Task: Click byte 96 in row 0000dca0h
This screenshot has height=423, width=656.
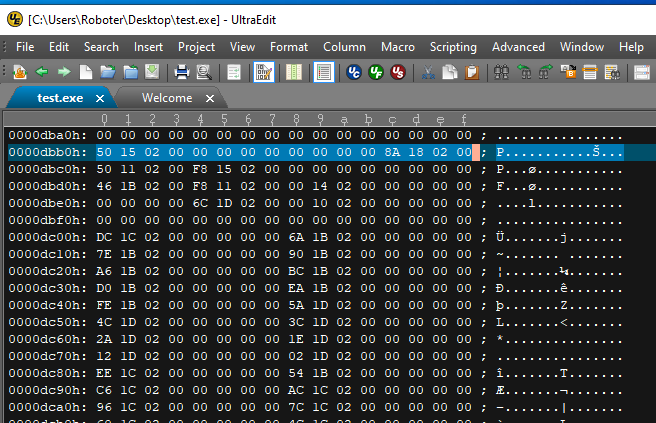Action: pos(104,407)
